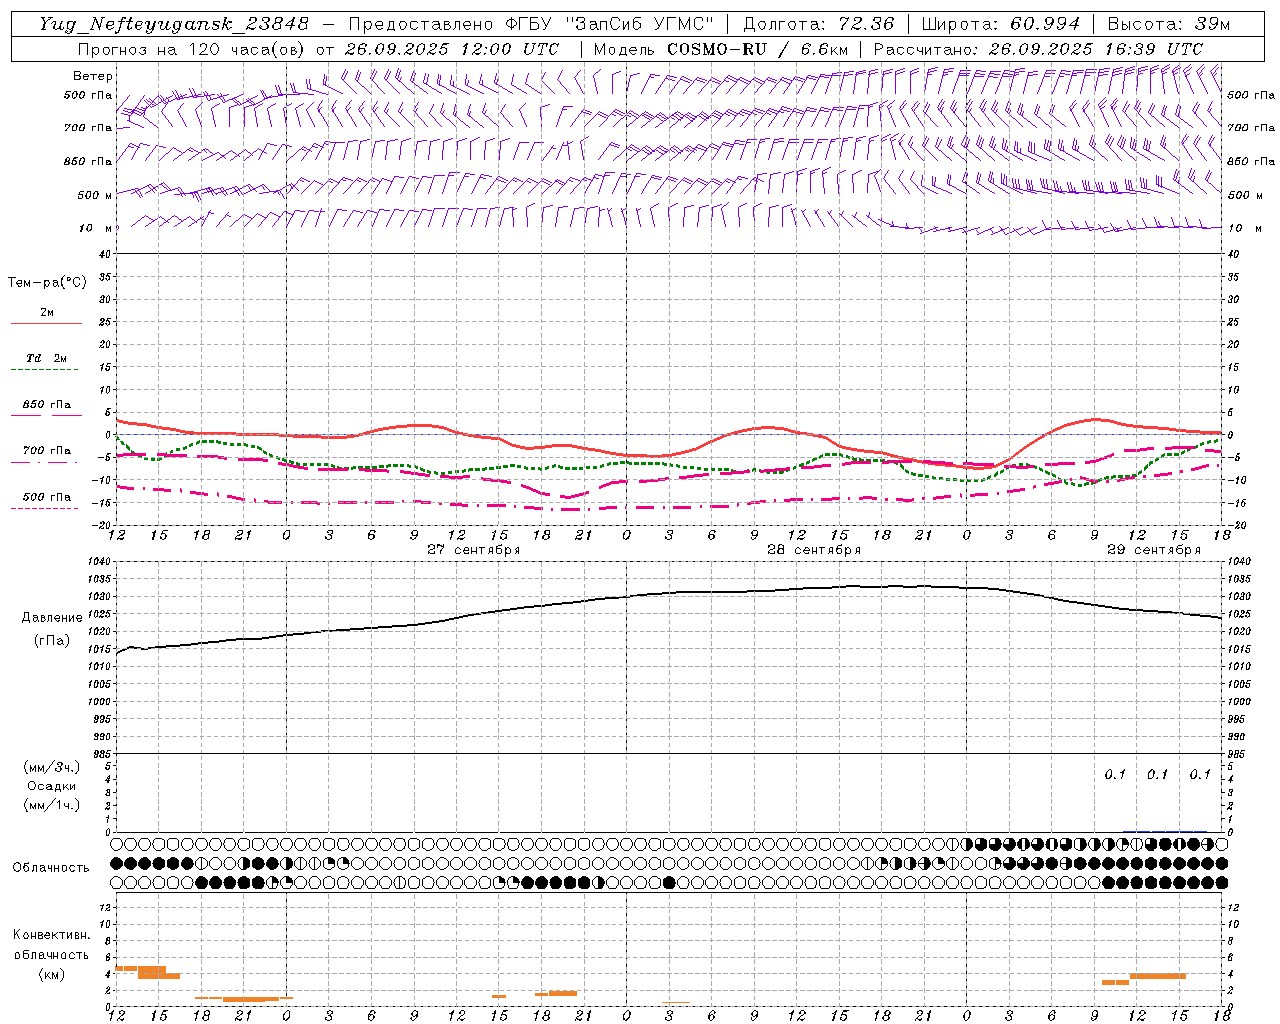This screenshot has height=1024, width=1280.
Task: Click the Давление pressure panel label
Action: pyautogui.click(x=52, y=618)
